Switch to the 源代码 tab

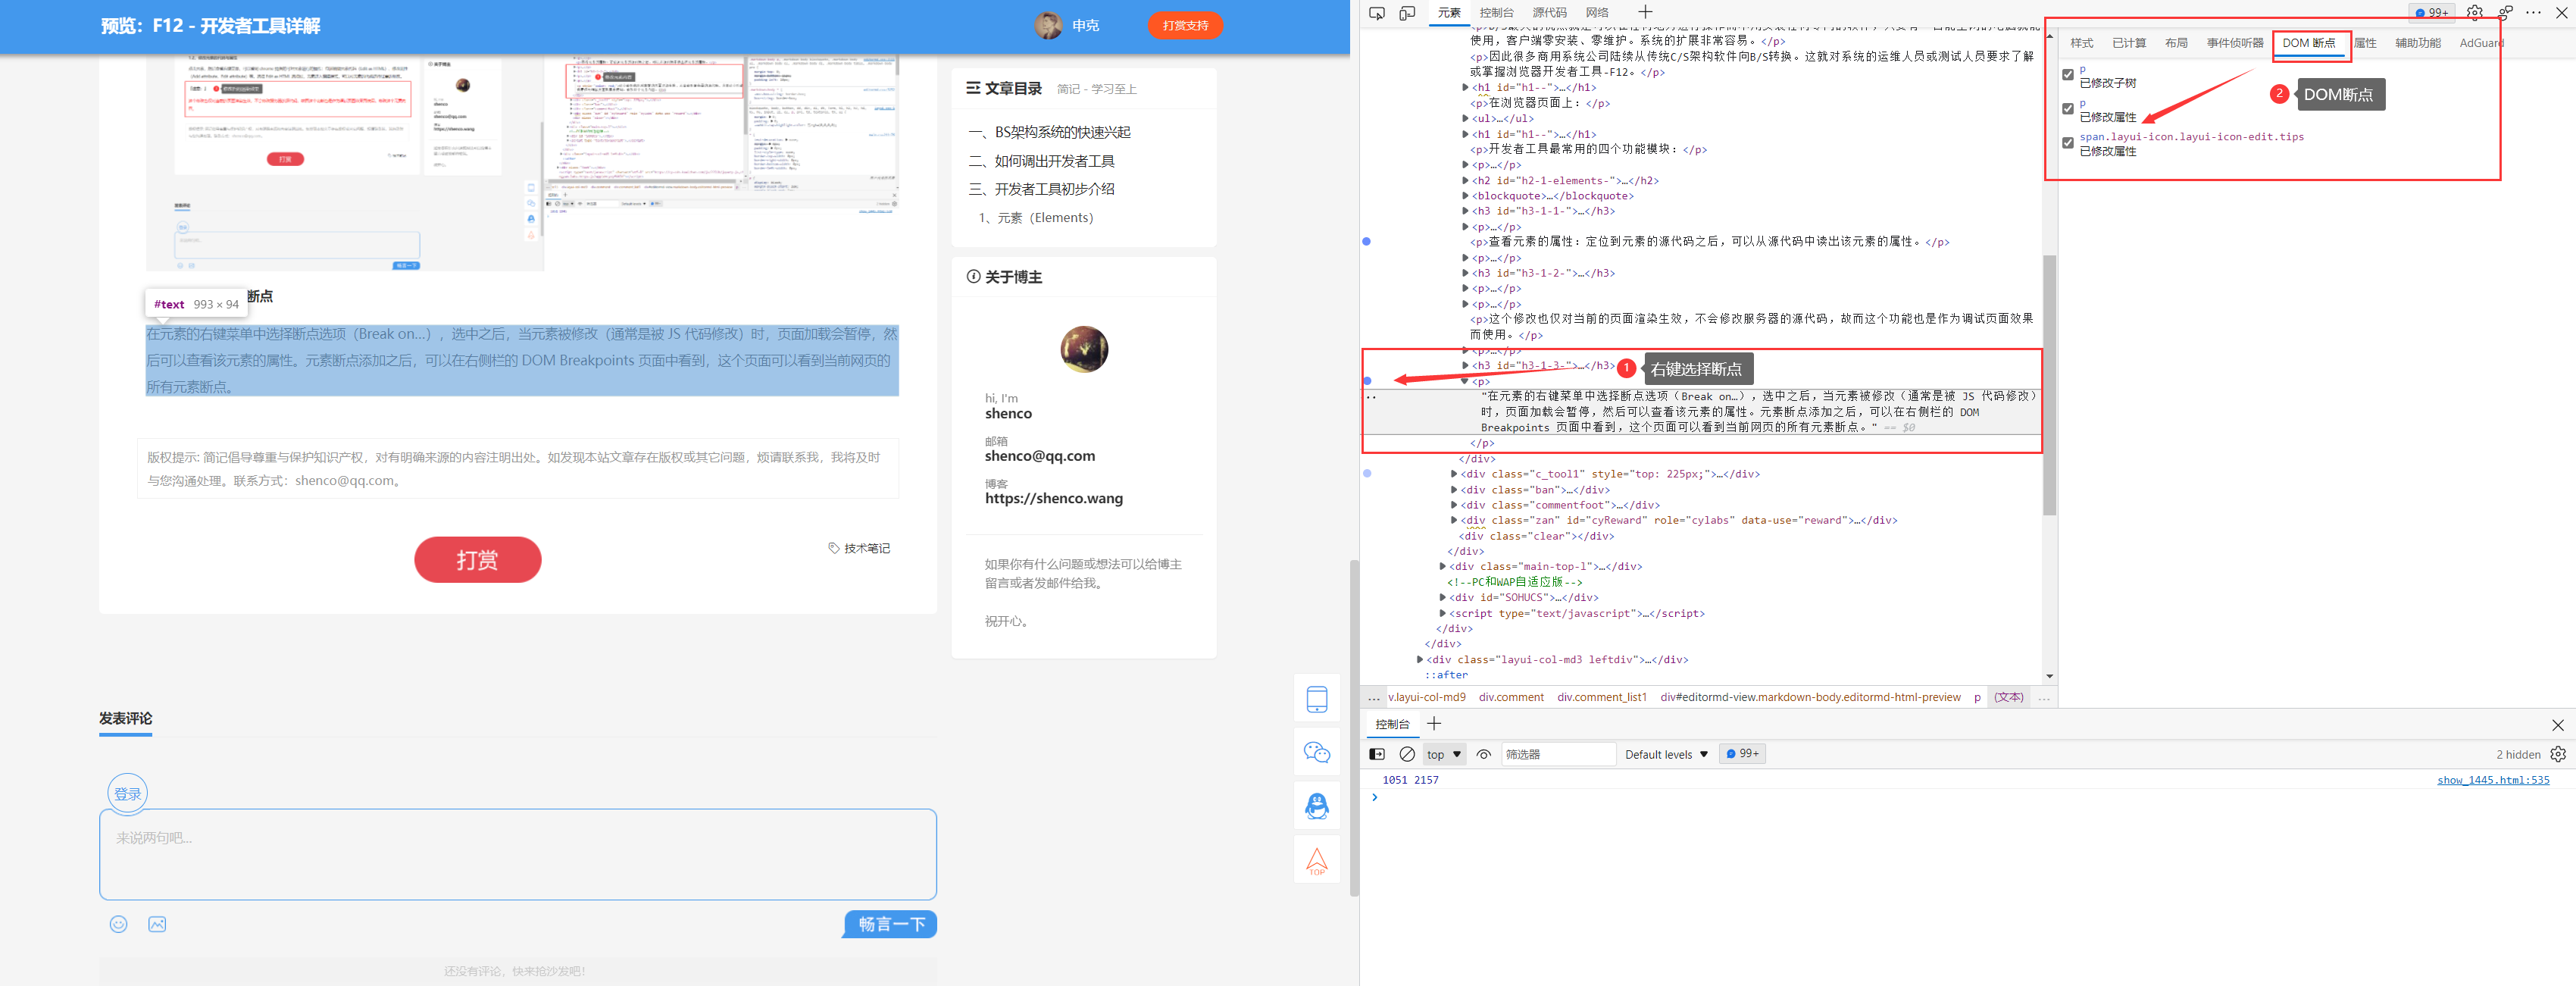click(x=1549, y=13)
